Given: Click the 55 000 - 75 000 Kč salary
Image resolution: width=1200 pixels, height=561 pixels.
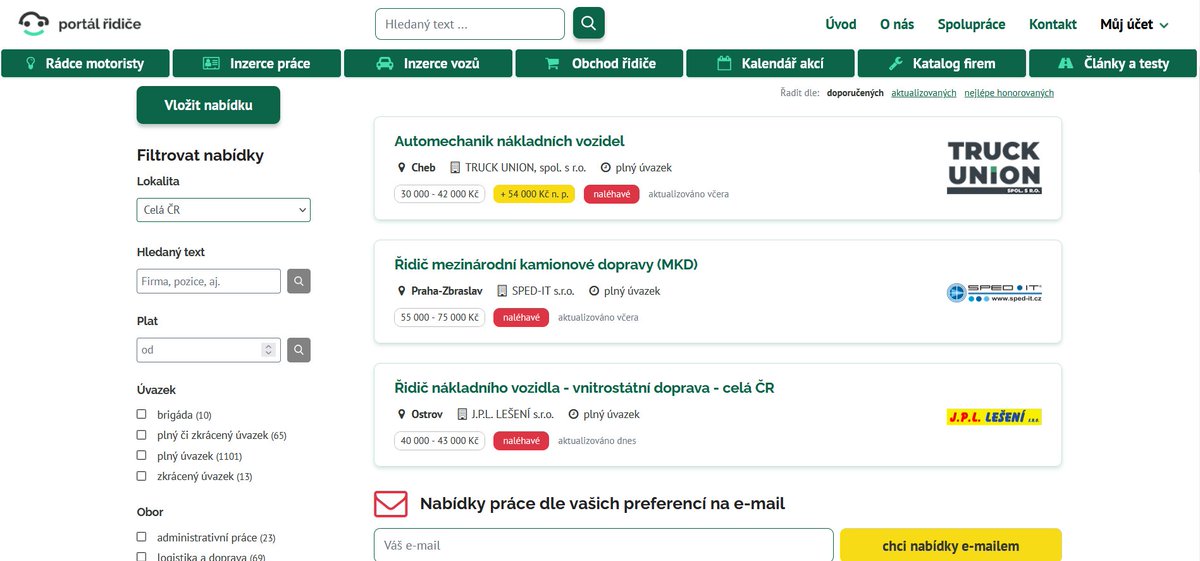Looking at the screenshot, I should point(439,317).
